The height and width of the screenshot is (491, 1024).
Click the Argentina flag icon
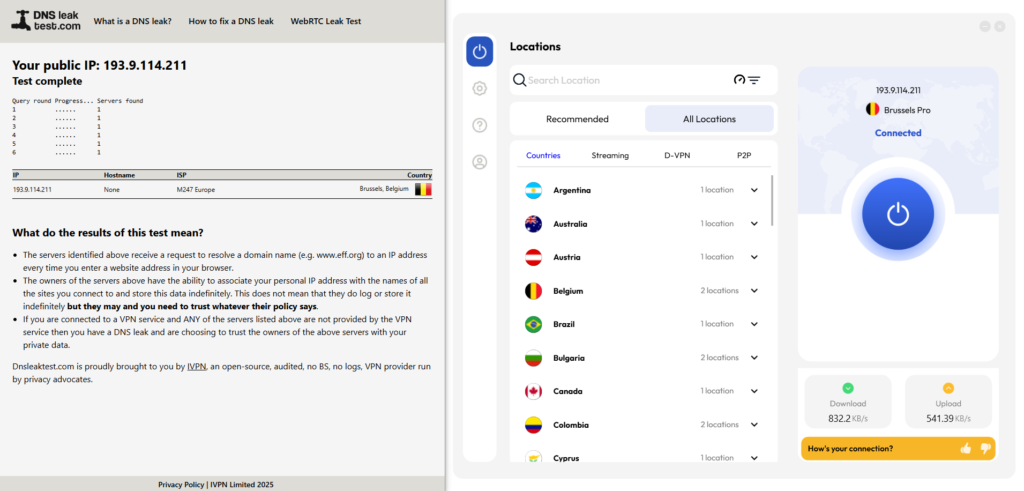tap(534, 191)
